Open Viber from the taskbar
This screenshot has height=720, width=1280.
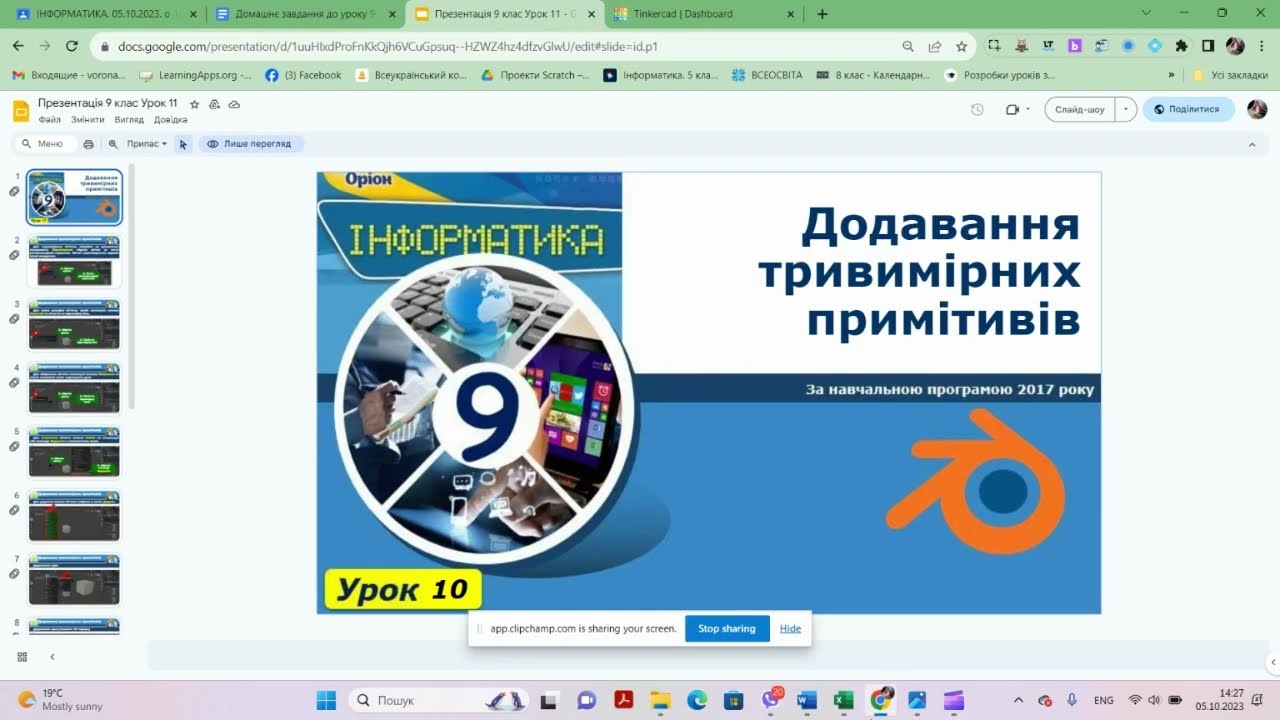click(x=770, y=700)
